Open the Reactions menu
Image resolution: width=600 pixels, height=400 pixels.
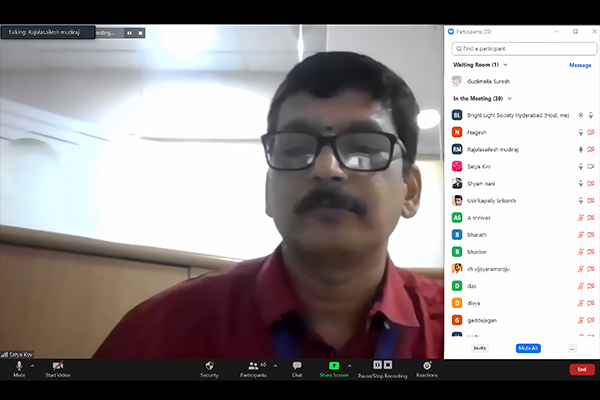pyautogui.click(x=427, y=366)
